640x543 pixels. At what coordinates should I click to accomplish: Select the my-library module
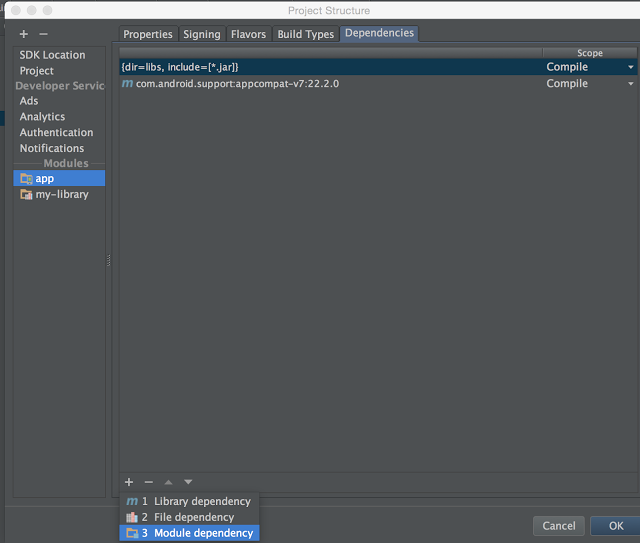[x=61, y=194]
